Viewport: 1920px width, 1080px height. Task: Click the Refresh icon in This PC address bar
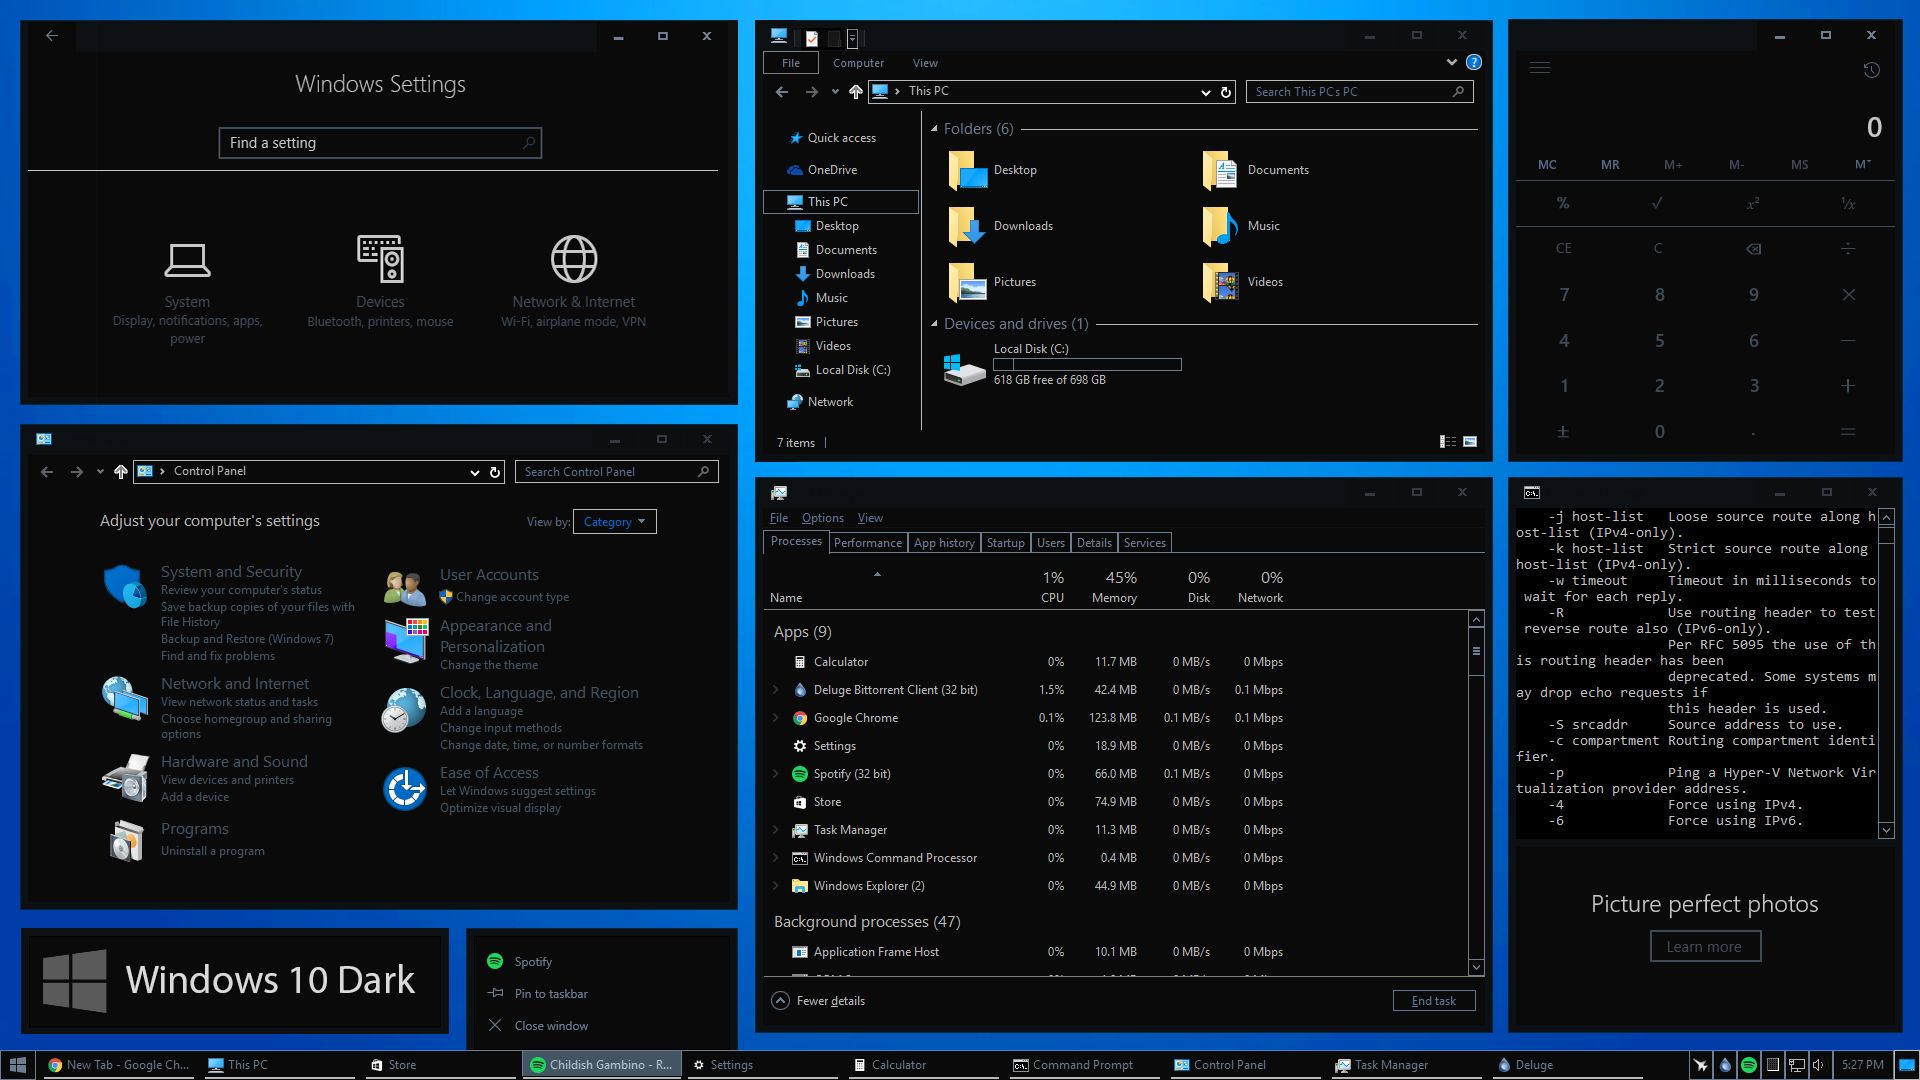pyautogui.click(x=1226, y=92)
